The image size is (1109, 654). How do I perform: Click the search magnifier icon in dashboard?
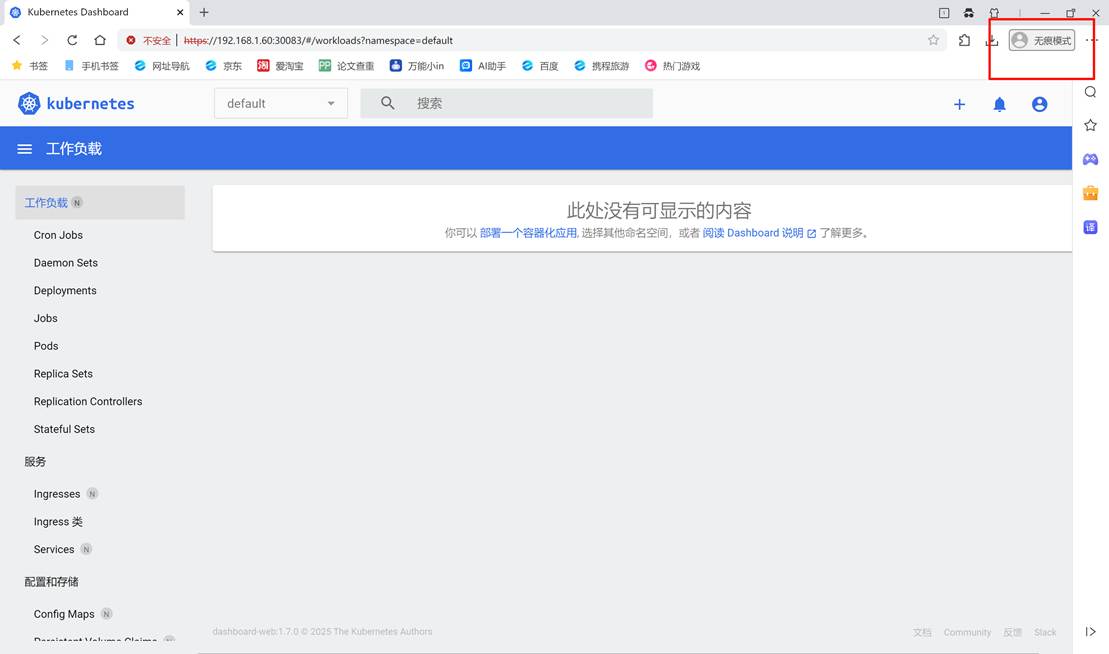tap(388, 103)
